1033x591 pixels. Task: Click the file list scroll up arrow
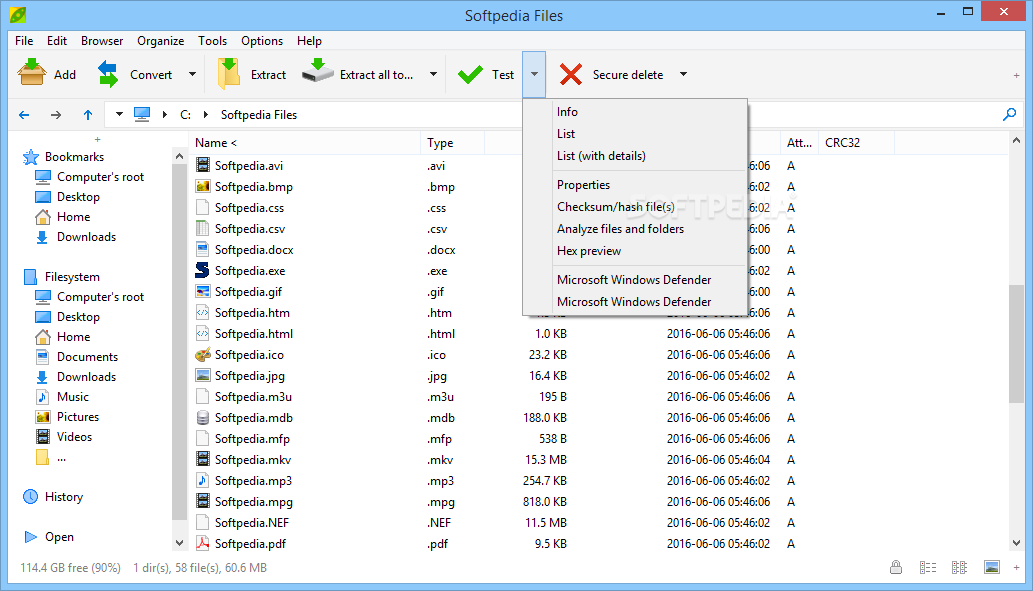[x=1016, y=140]
